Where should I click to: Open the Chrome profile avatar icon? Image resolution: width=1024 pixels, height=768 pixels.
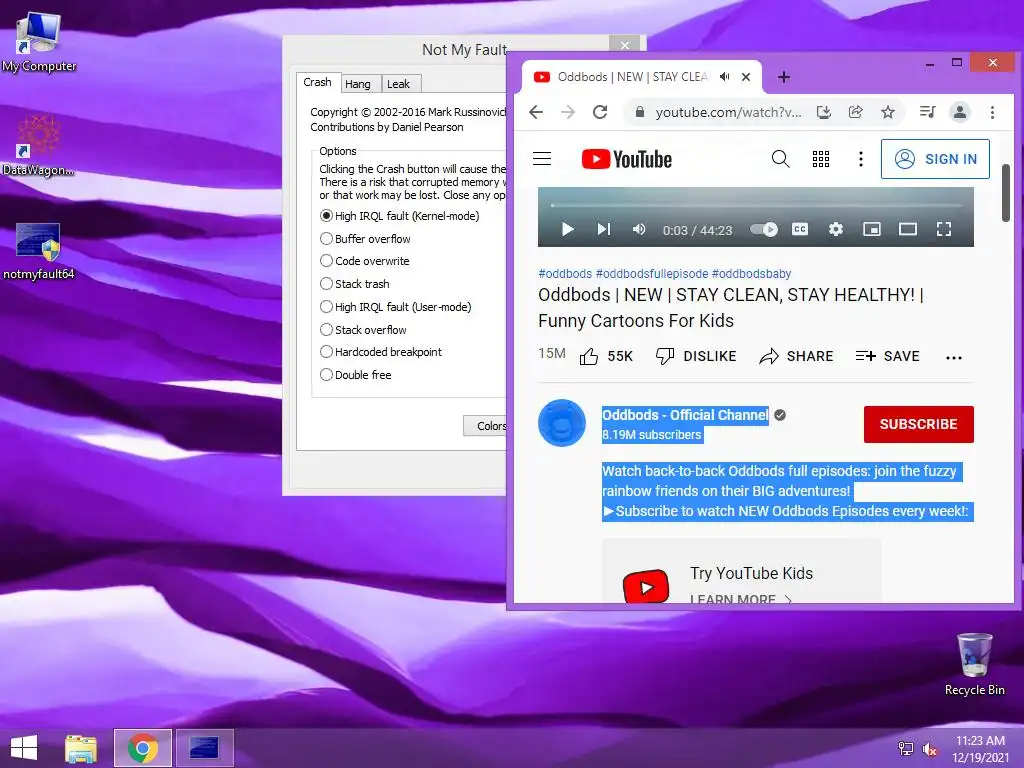tap(960, 112)
